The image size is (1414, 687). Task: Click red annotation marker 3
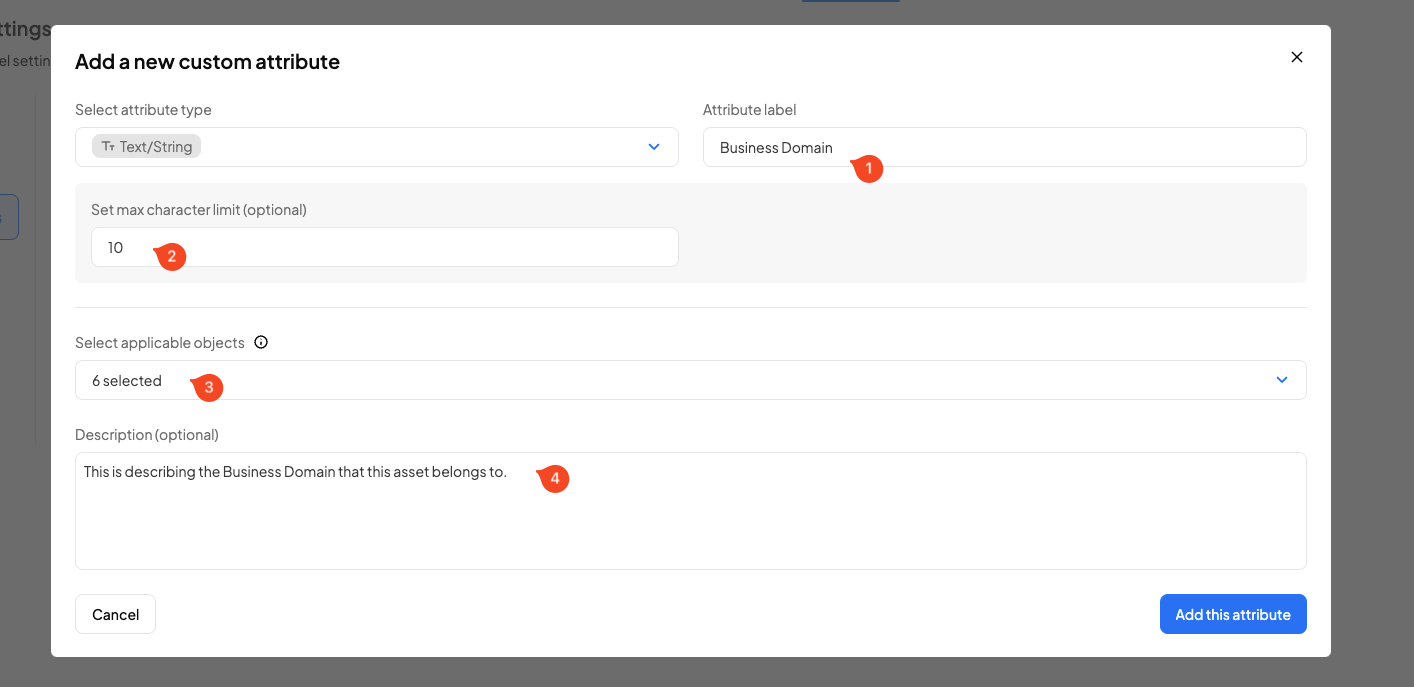pos(208,387)
